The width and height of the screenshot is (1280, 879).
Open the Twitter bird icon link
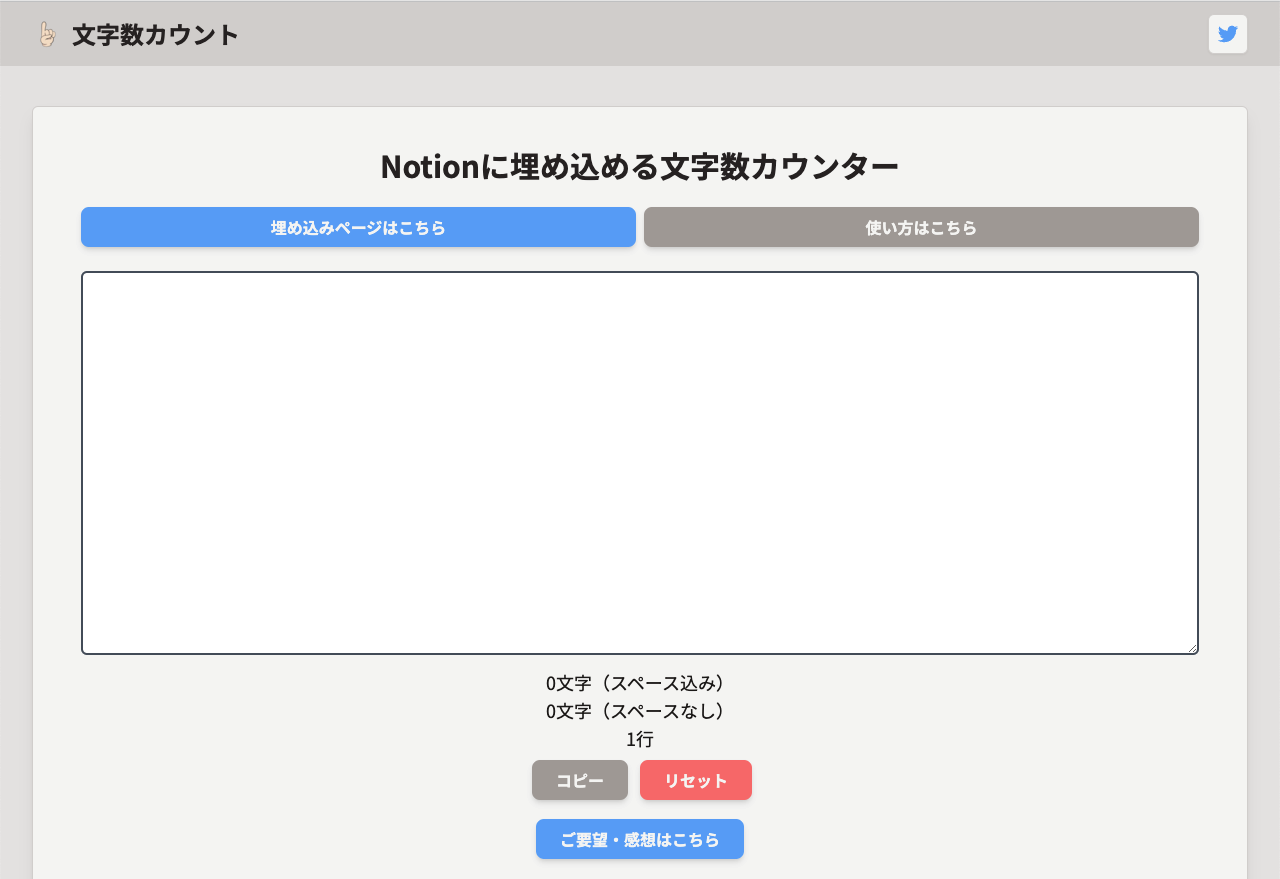1227,34
